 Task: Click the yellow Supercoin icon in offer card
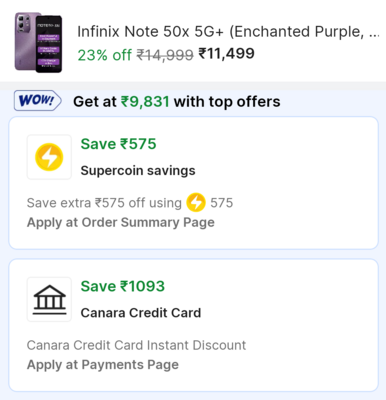49,157
